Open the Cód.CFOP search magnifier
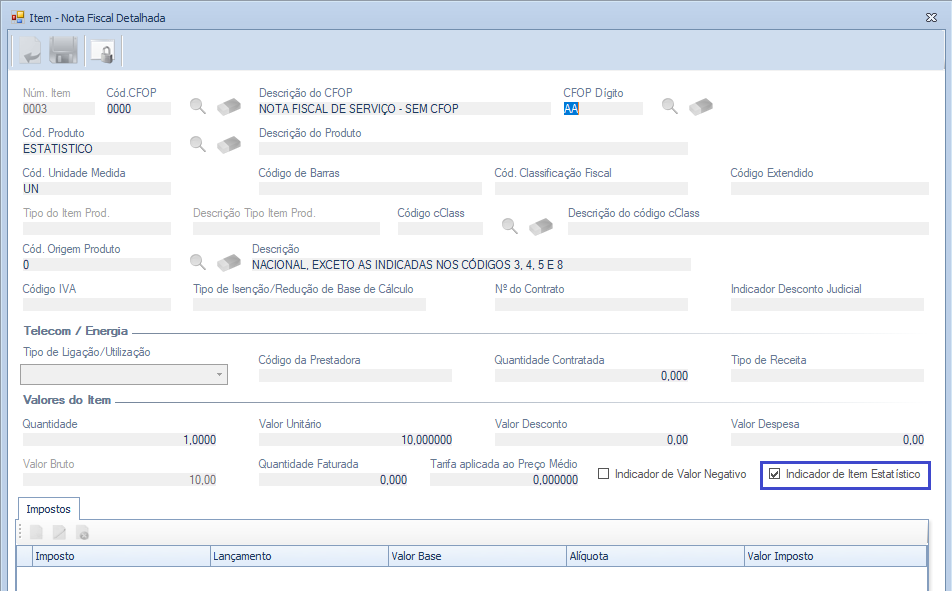This screenshot has height=591, width=952. 198,106
